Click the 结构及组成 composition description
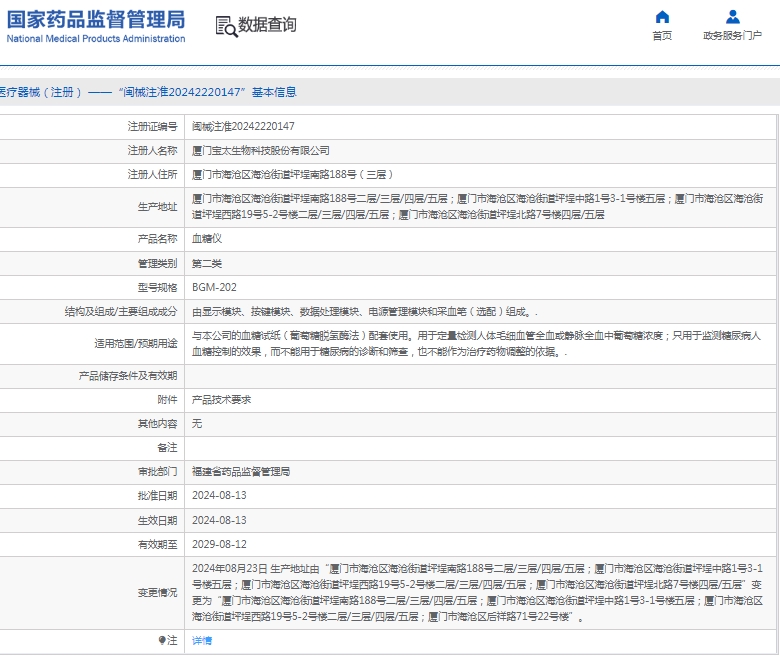780x659 pixels. (365, 312)
